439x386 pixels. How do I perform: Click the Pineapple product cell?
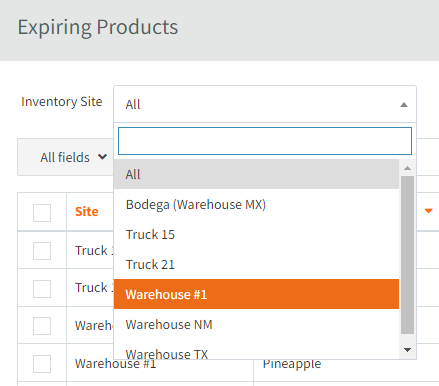(x=292, y=364)
